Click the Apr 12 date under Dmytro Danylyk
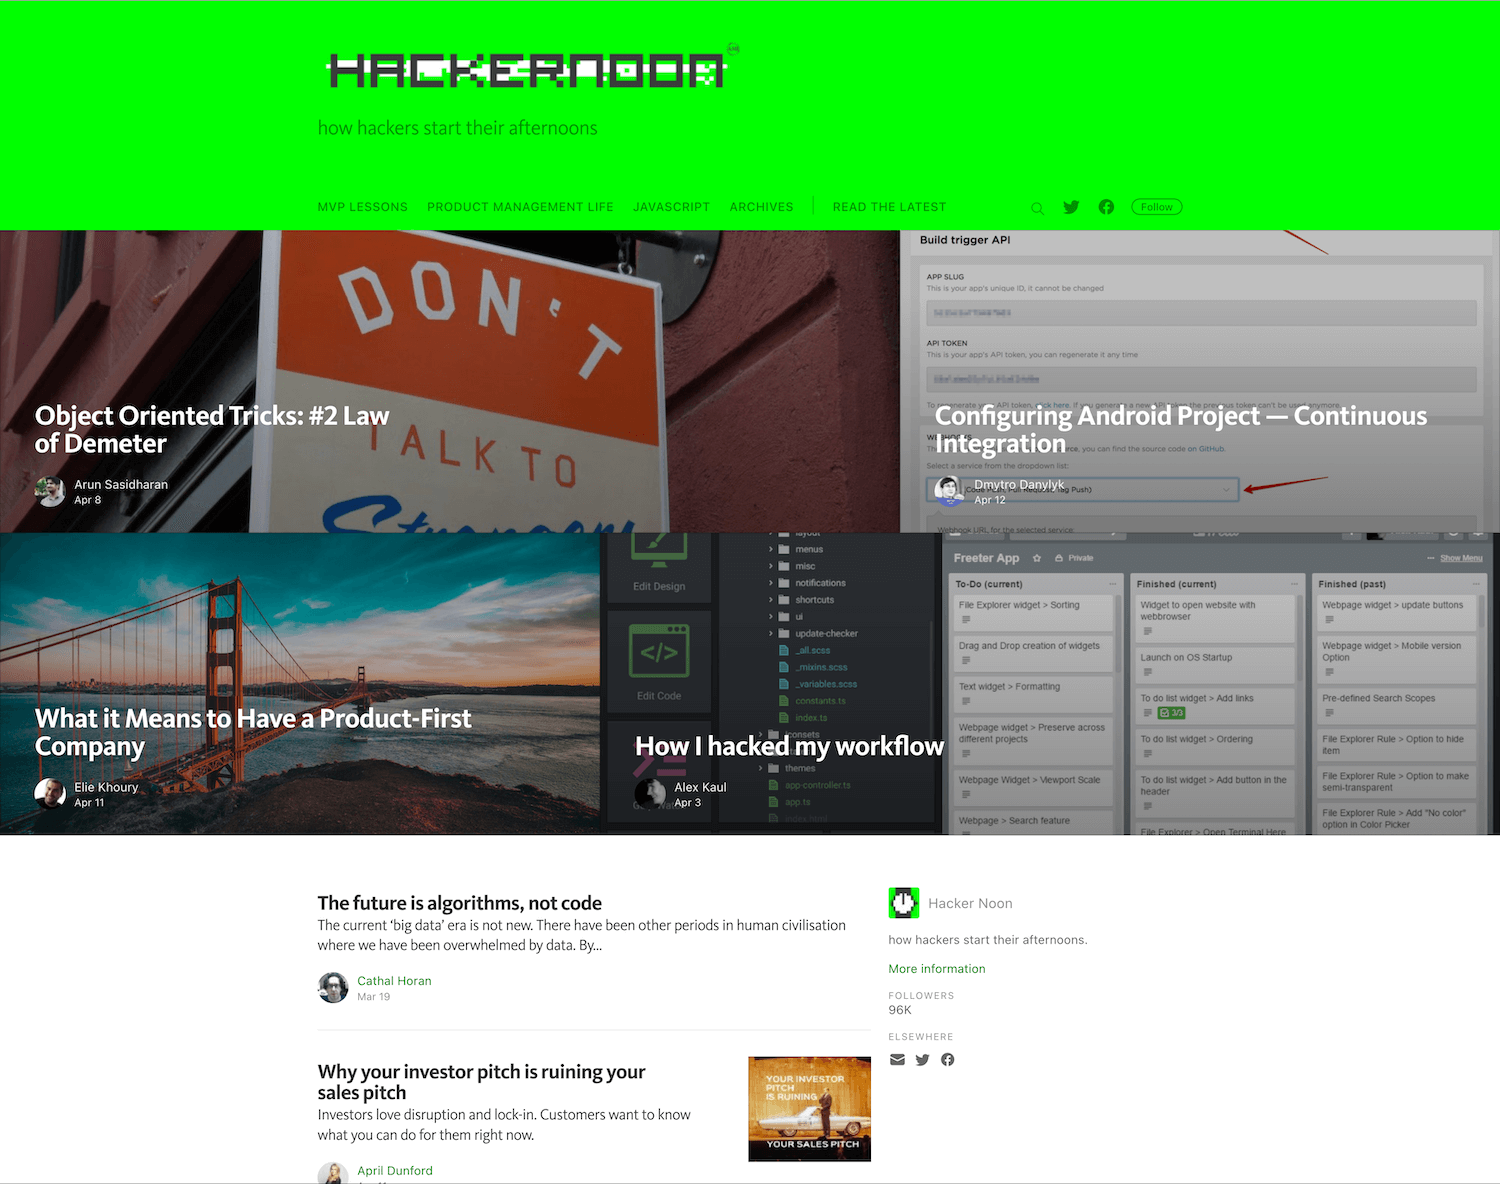Viewport: 1500px width, 1184px height. point(990,500)
